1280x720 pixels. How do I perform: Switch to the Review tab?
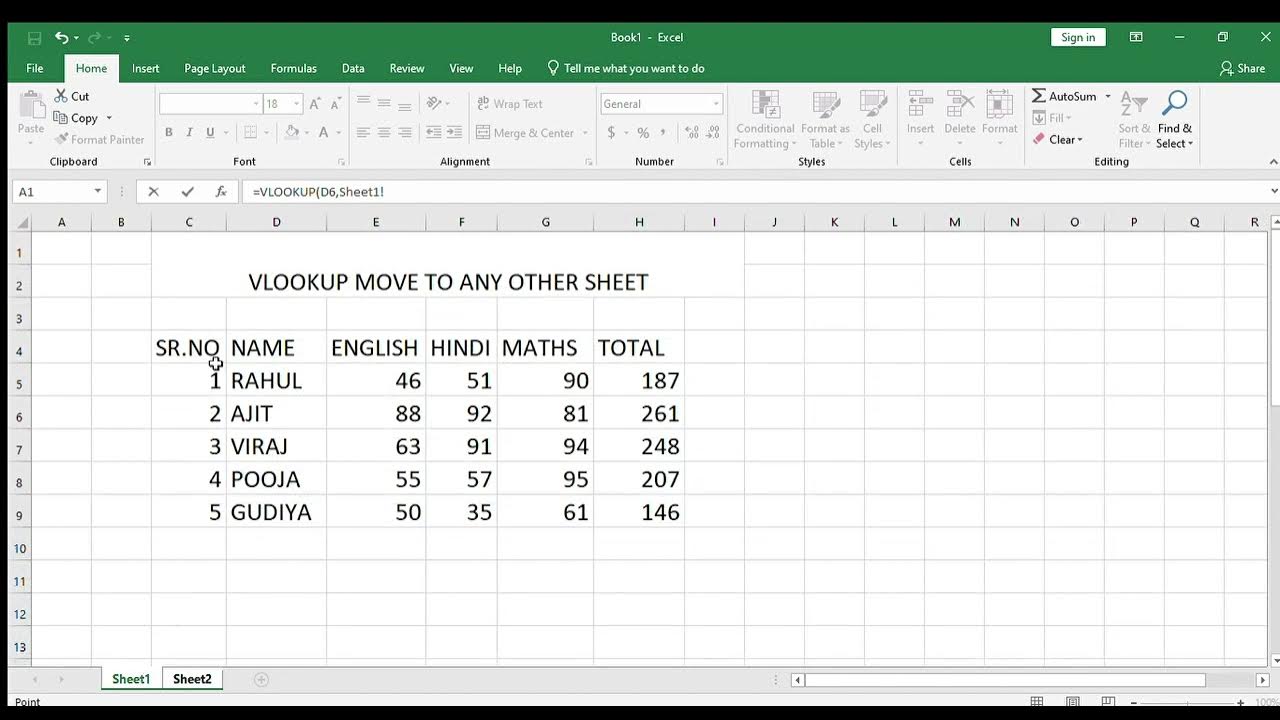(x=407, y=69)
